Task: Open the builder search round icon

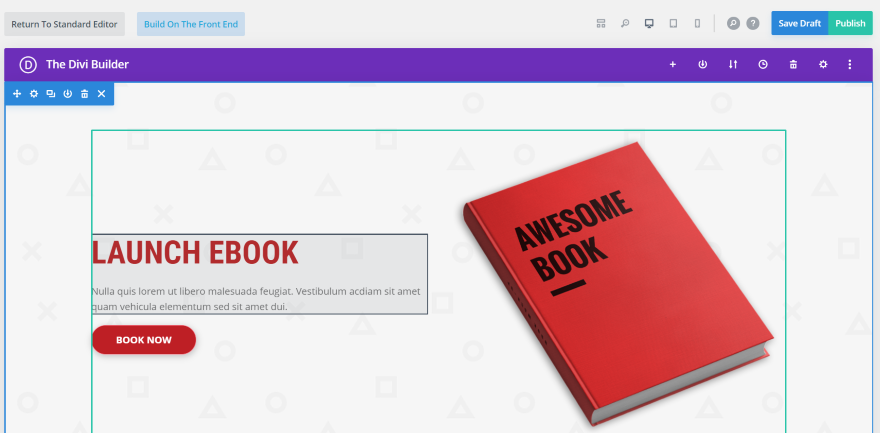Action: (x=733, y=24)
